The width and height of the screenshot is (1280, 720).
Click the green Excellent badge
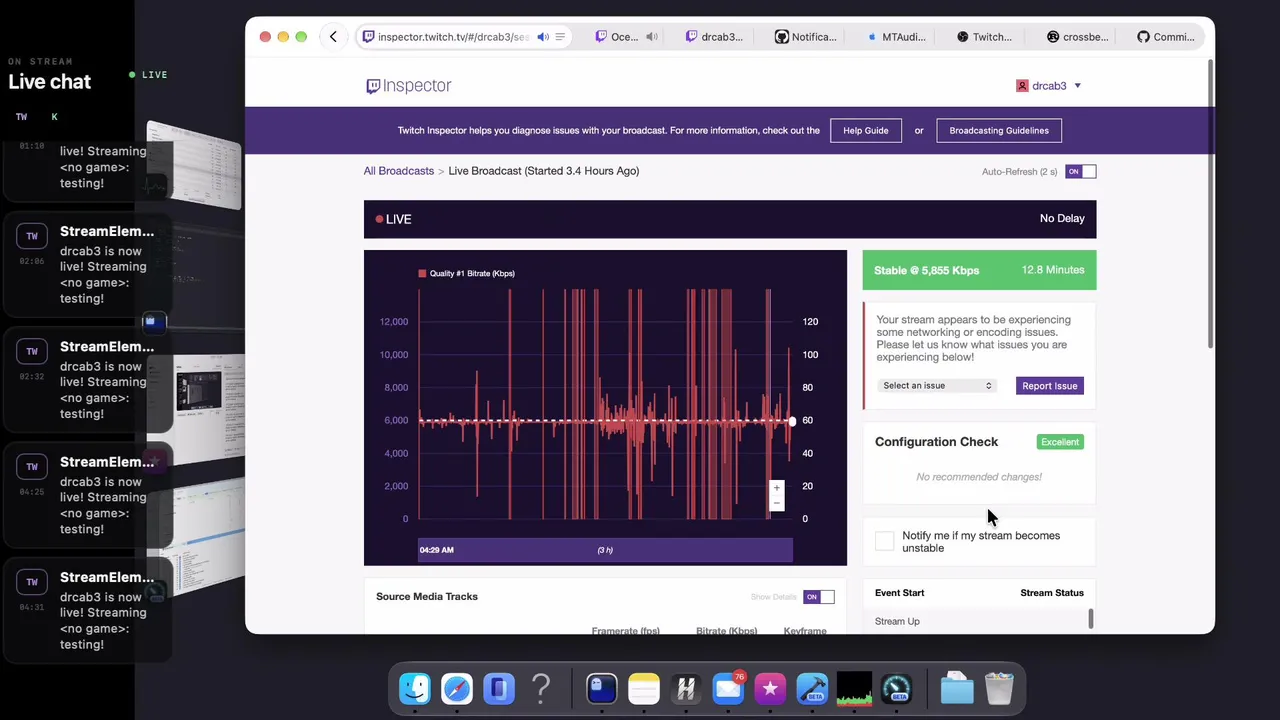click(x=1060, y=442)
